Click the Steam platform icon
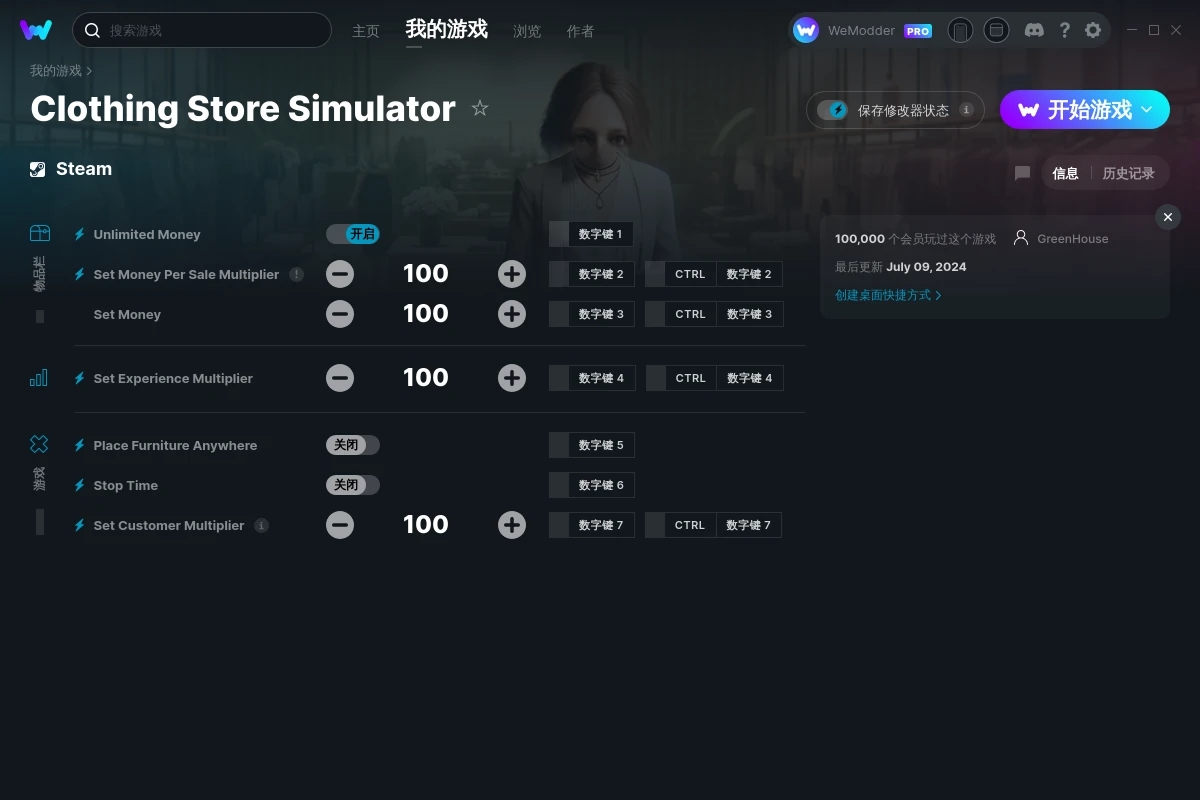 tap(37, 169)
